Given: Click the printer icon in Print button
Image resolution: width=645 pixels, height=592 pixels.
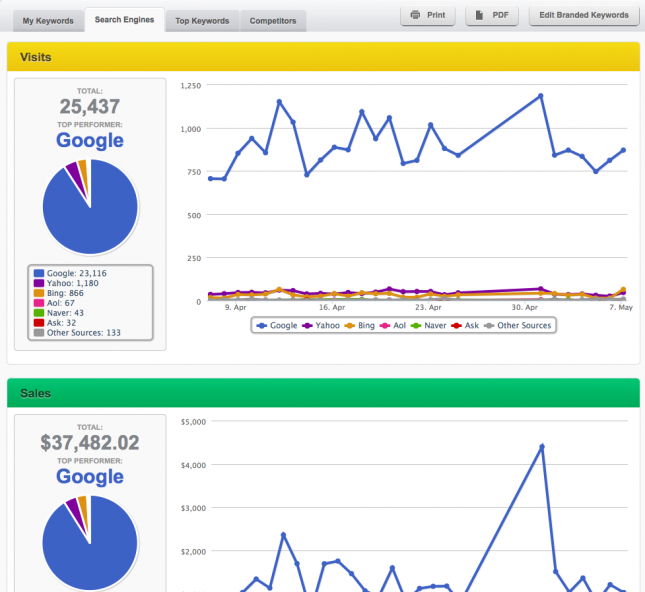Looking at the screenshot, I should coord(415,15).
